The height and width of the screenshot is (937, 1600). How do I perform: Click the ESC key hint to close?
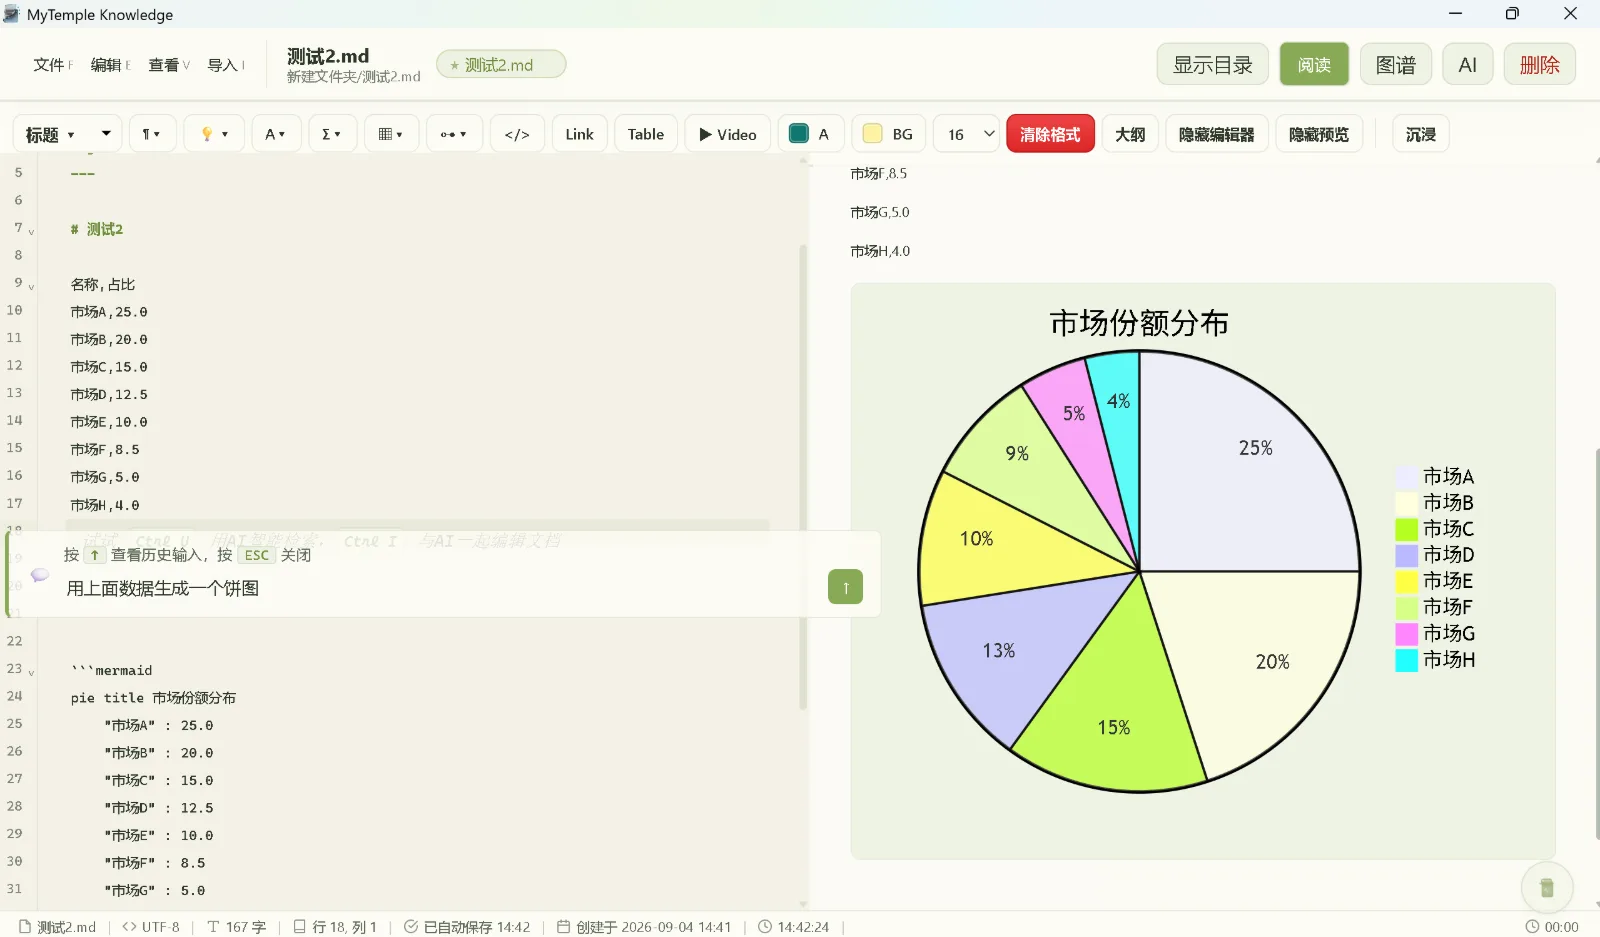[257, 555]
